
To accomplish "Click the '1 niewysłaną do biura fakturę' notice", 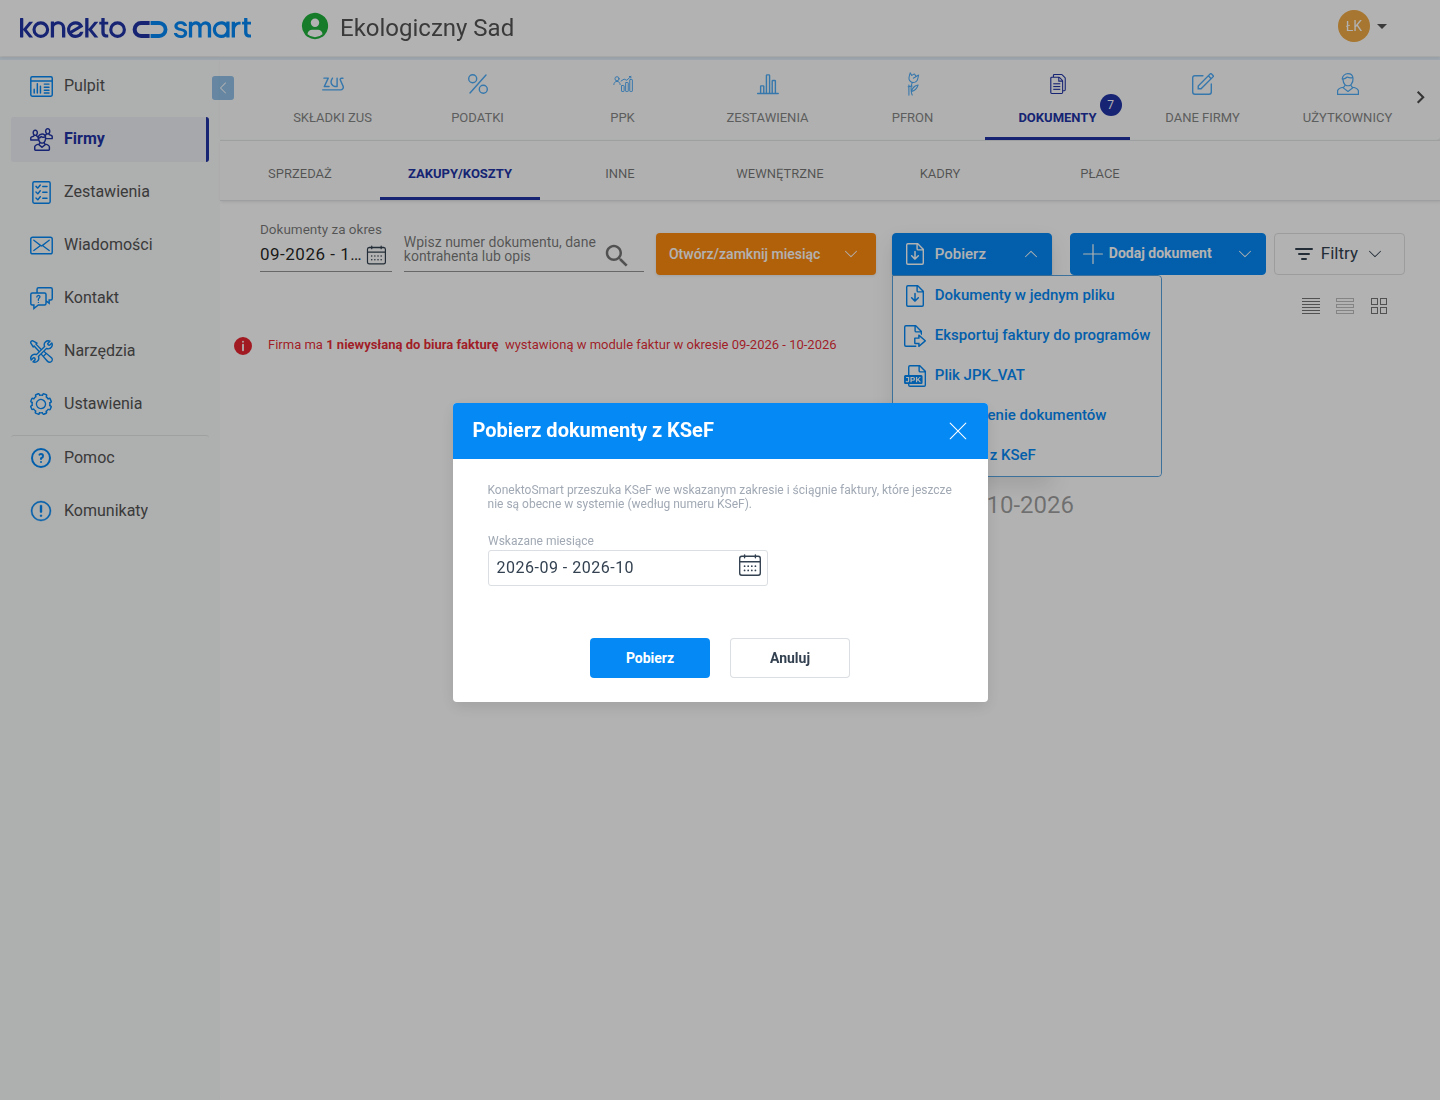I will (x=412, y=345).
